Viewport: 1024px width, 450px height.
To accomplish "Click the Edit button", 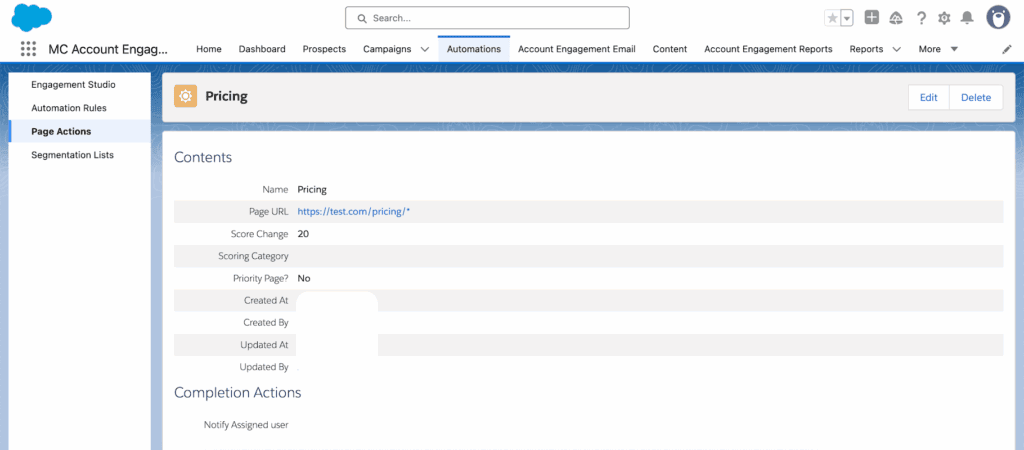I will [929, 97].
